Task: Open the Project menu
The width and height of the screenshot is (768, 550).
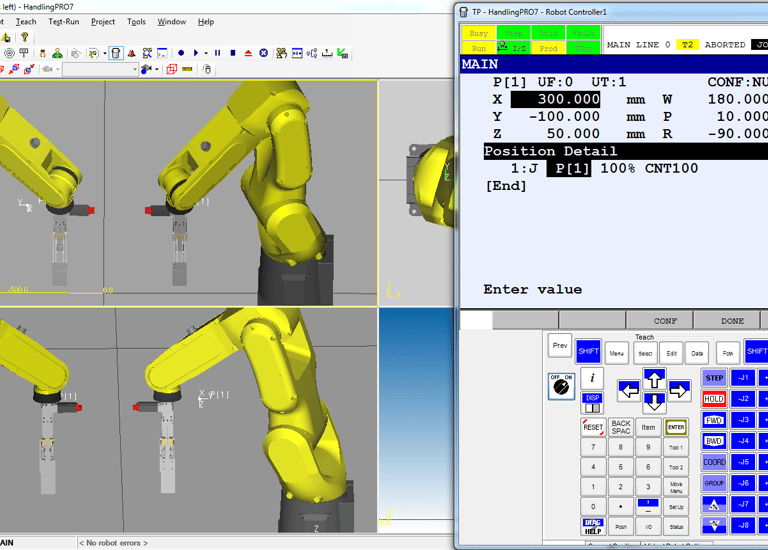Action: [x=103, y=22]
